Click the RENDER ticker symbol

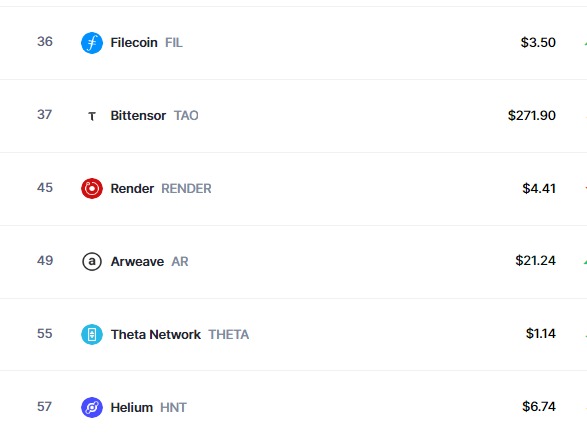pyautogui.click(x=186, y=189)
